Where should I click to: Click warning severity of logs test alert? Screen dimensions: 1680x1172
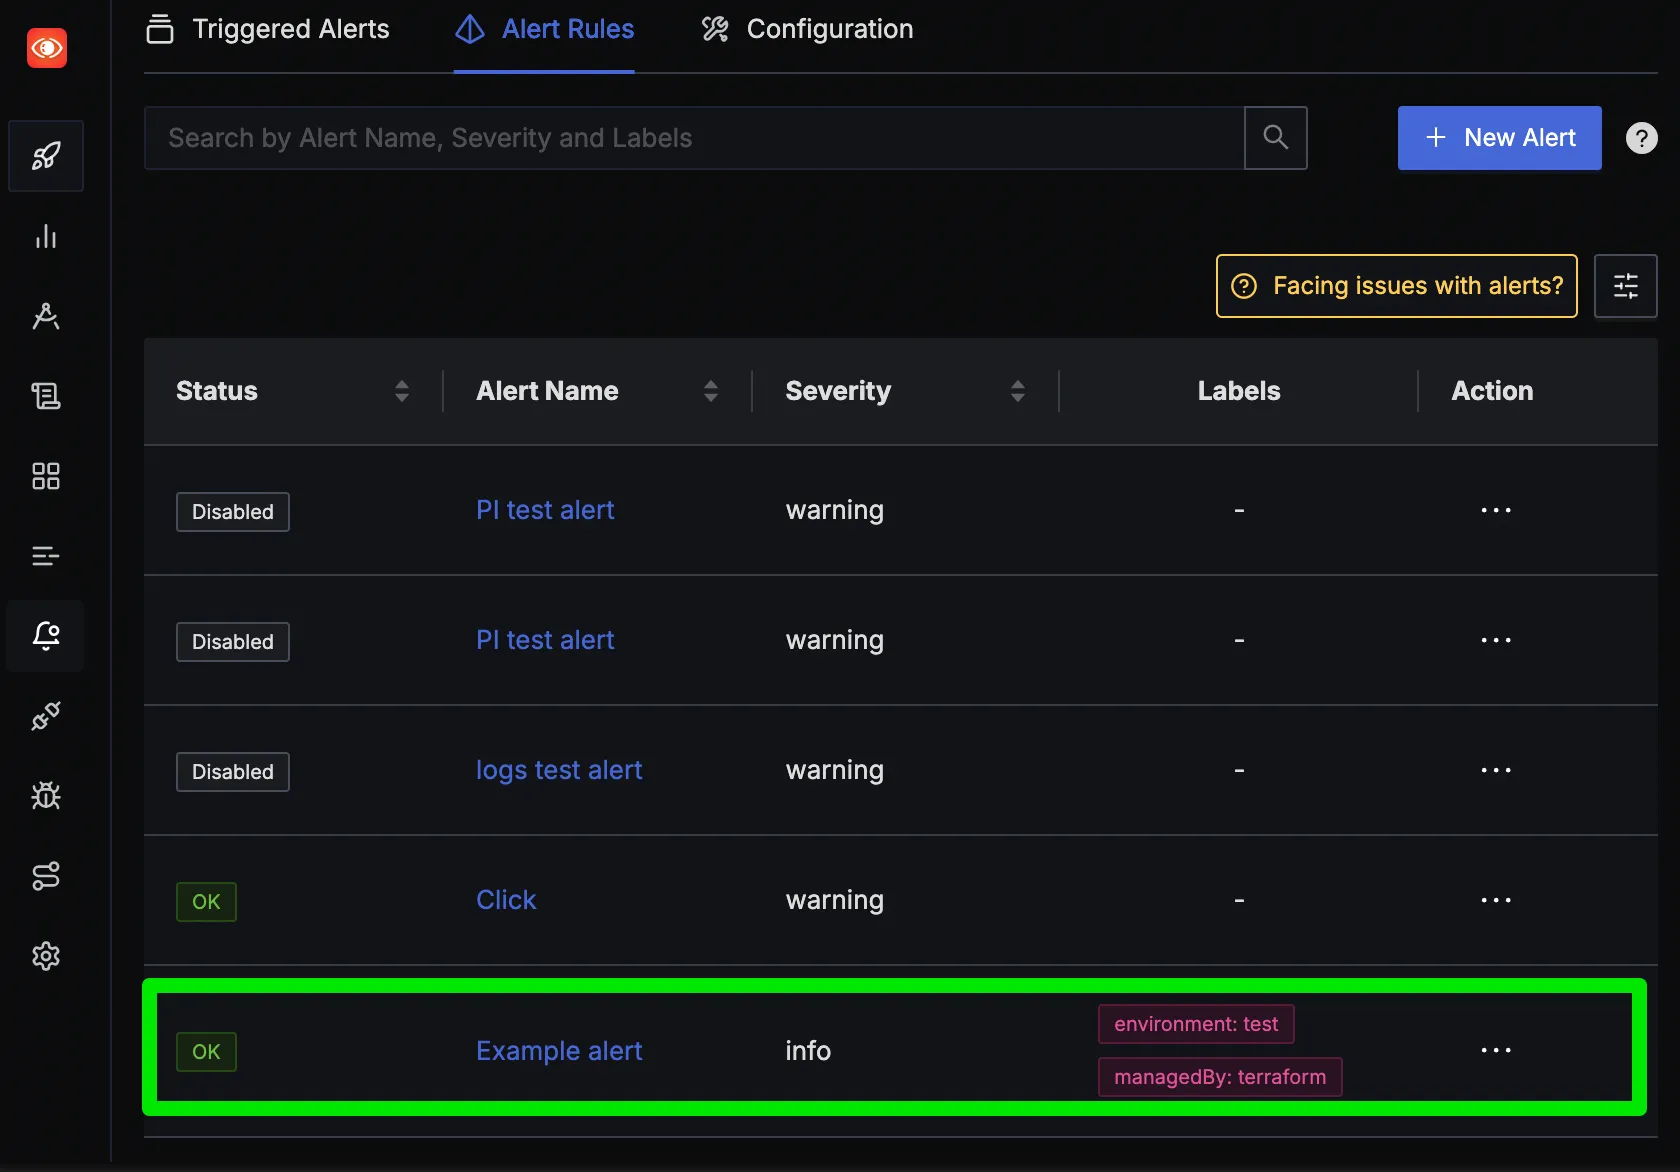point(835,770)
